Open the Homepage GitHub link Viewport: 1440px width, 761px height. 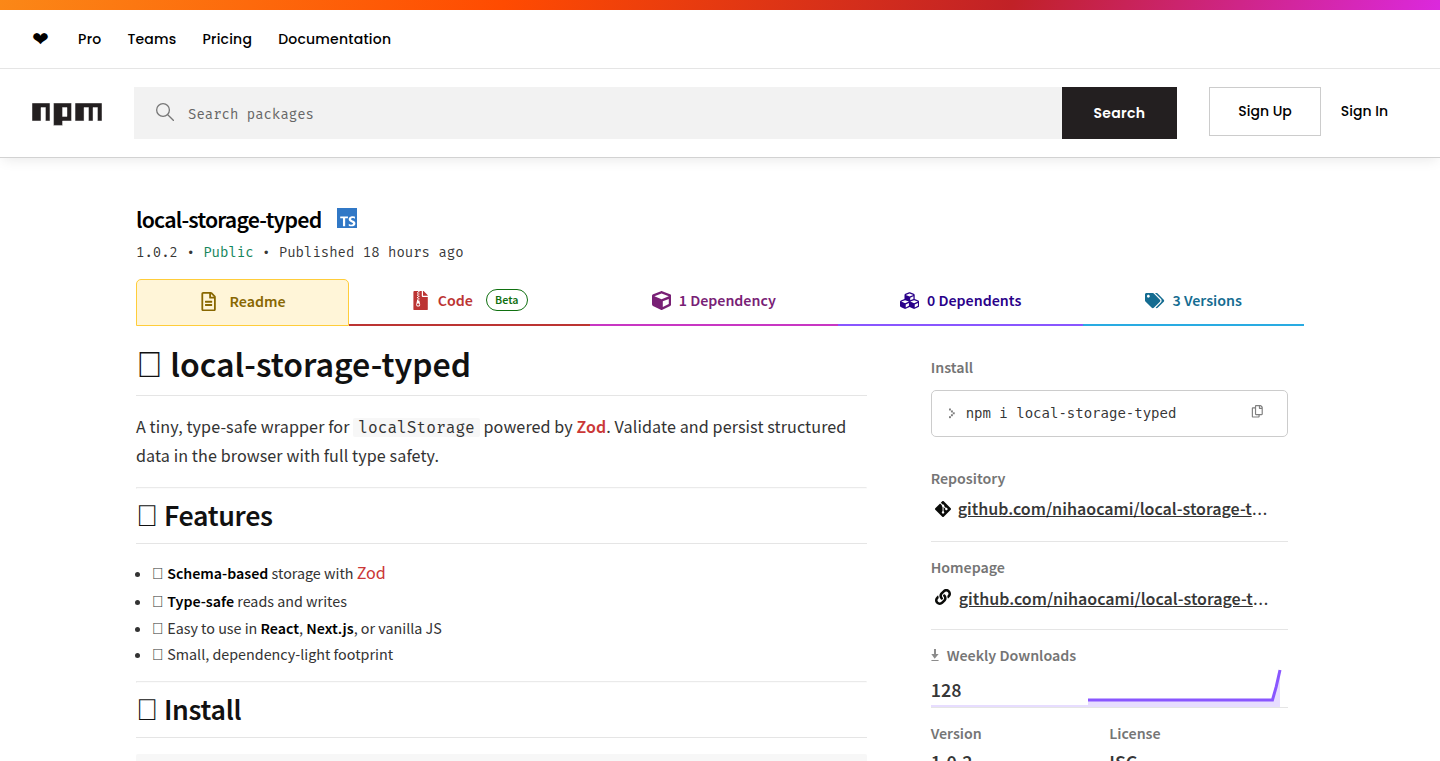[1113, 599]
